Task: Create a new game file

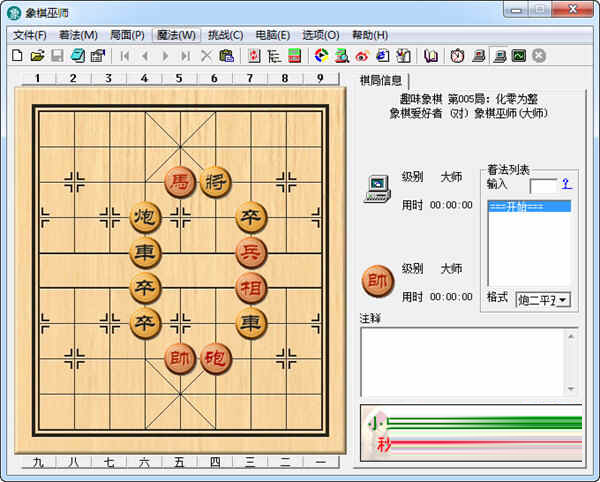Action: coord(17,56)
